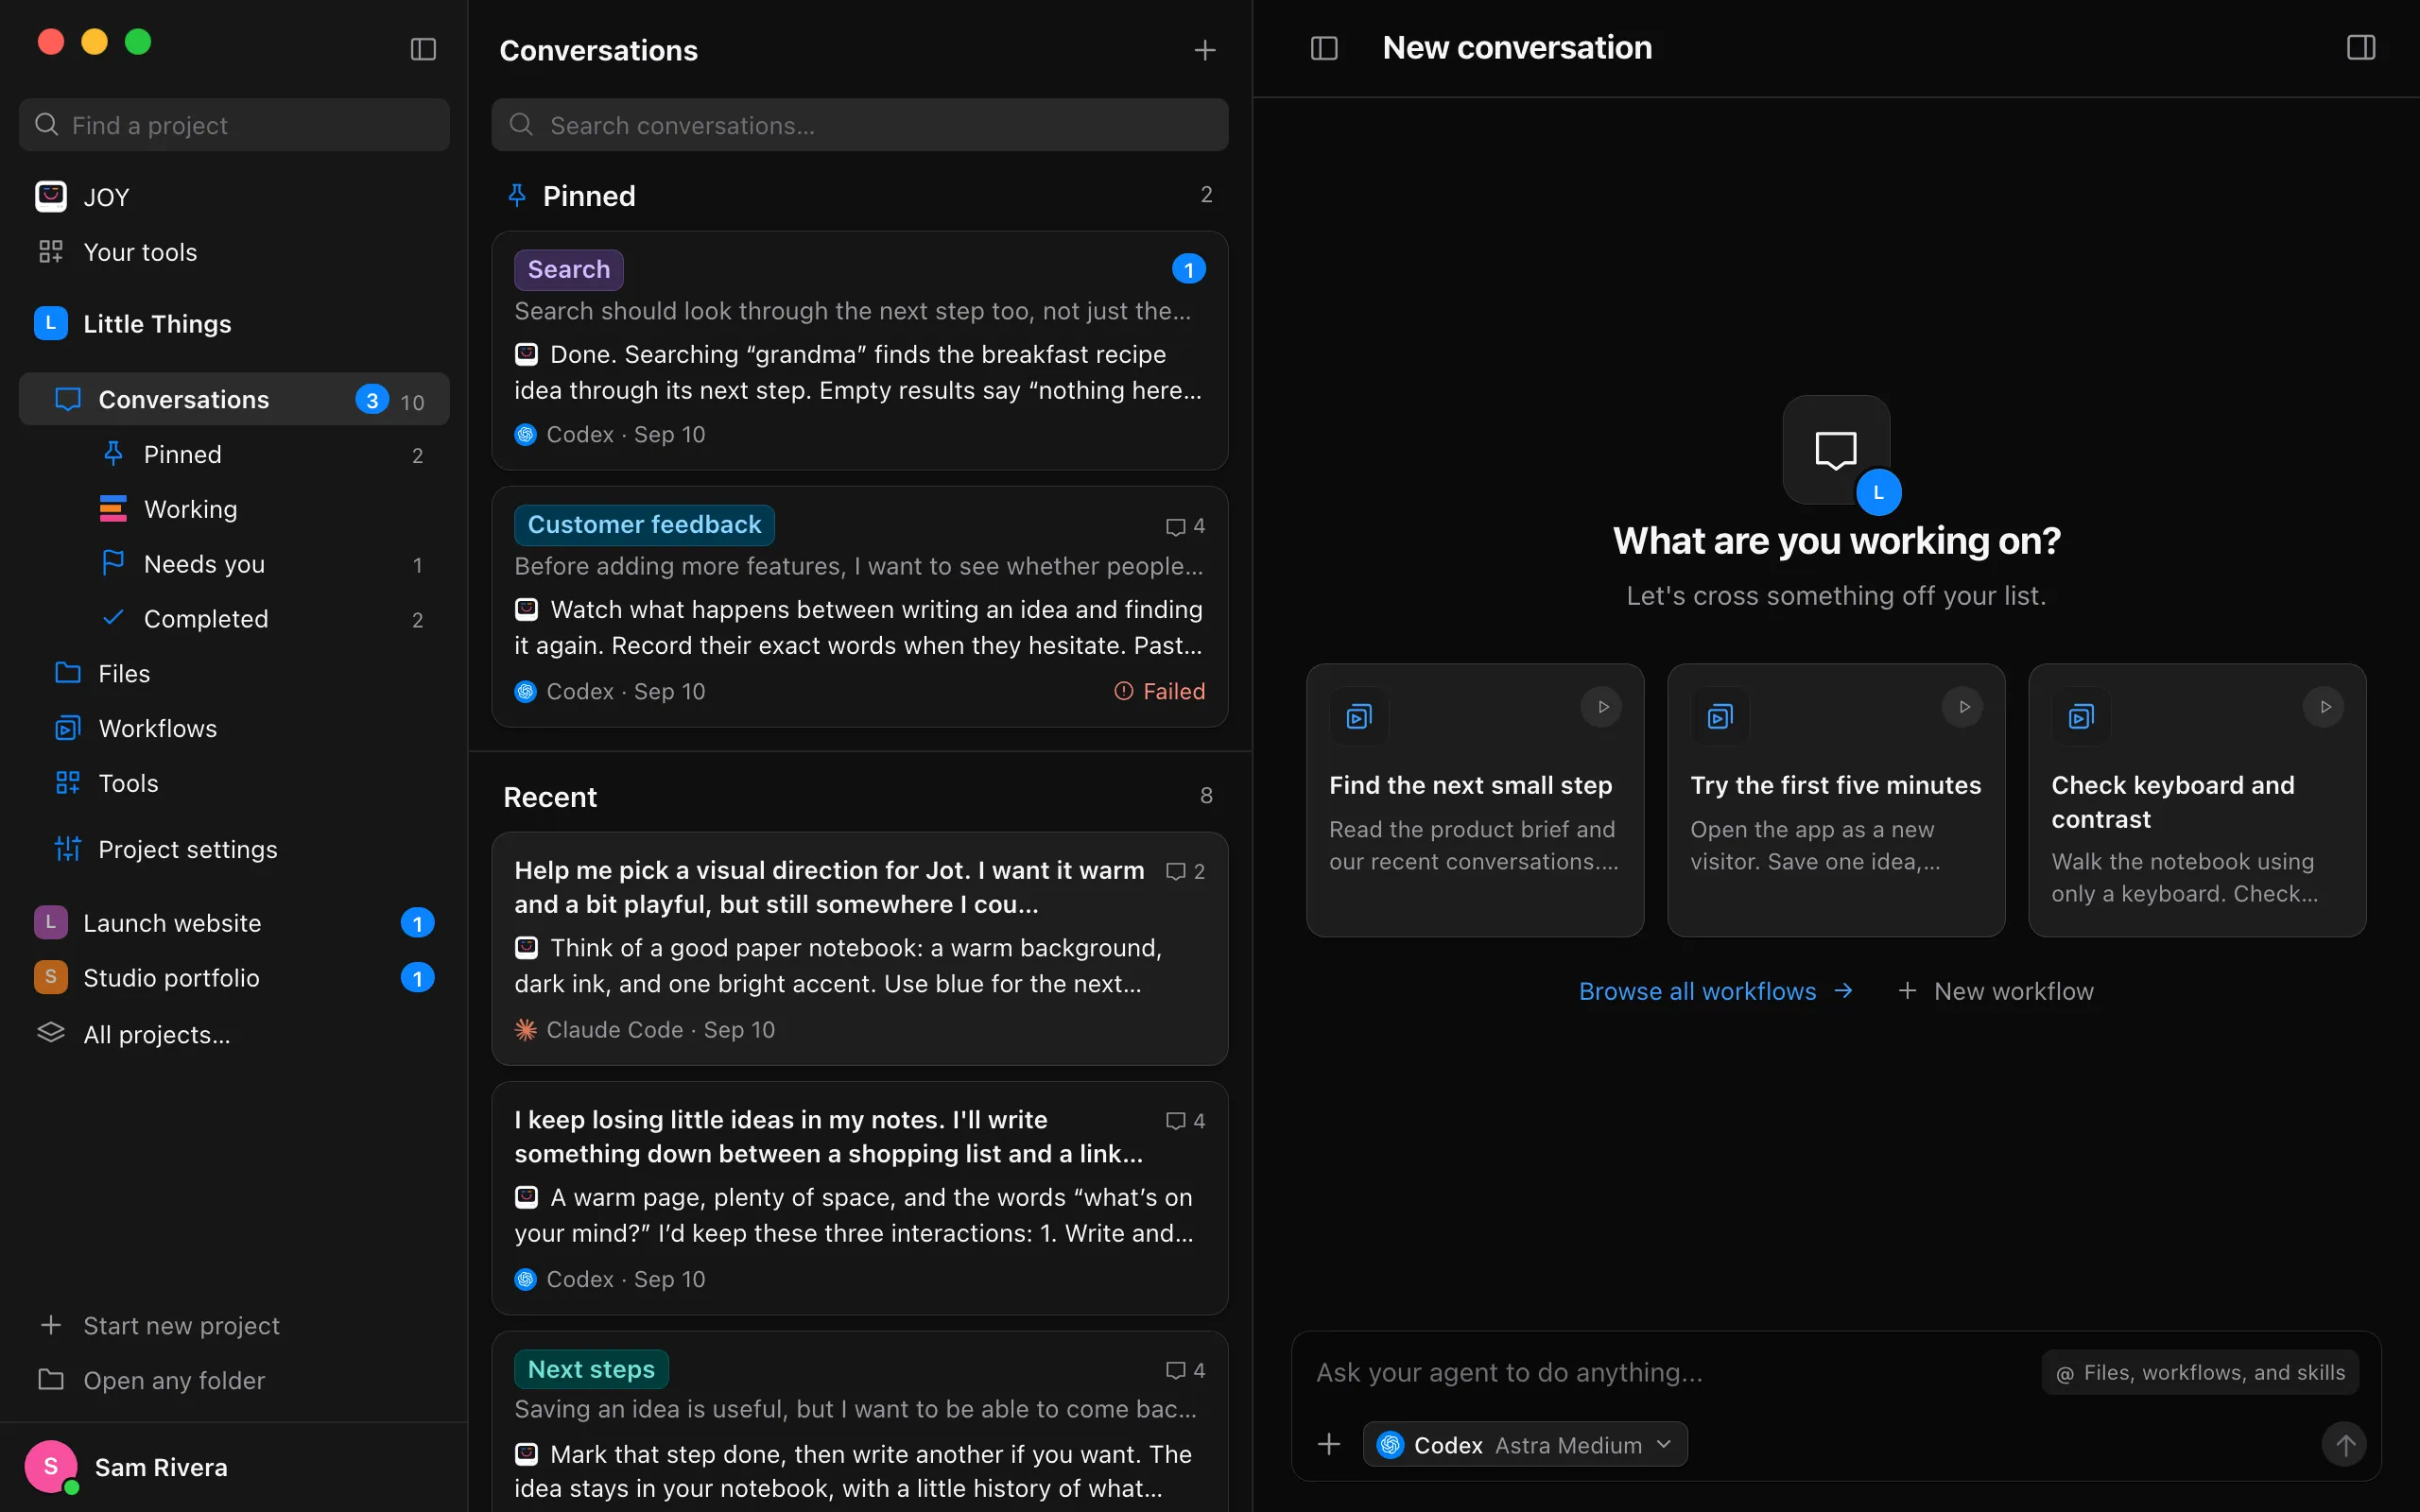Run the Find the next small step workflow
This screenshot has width=2420, height=1512.
pos(1602,707)
